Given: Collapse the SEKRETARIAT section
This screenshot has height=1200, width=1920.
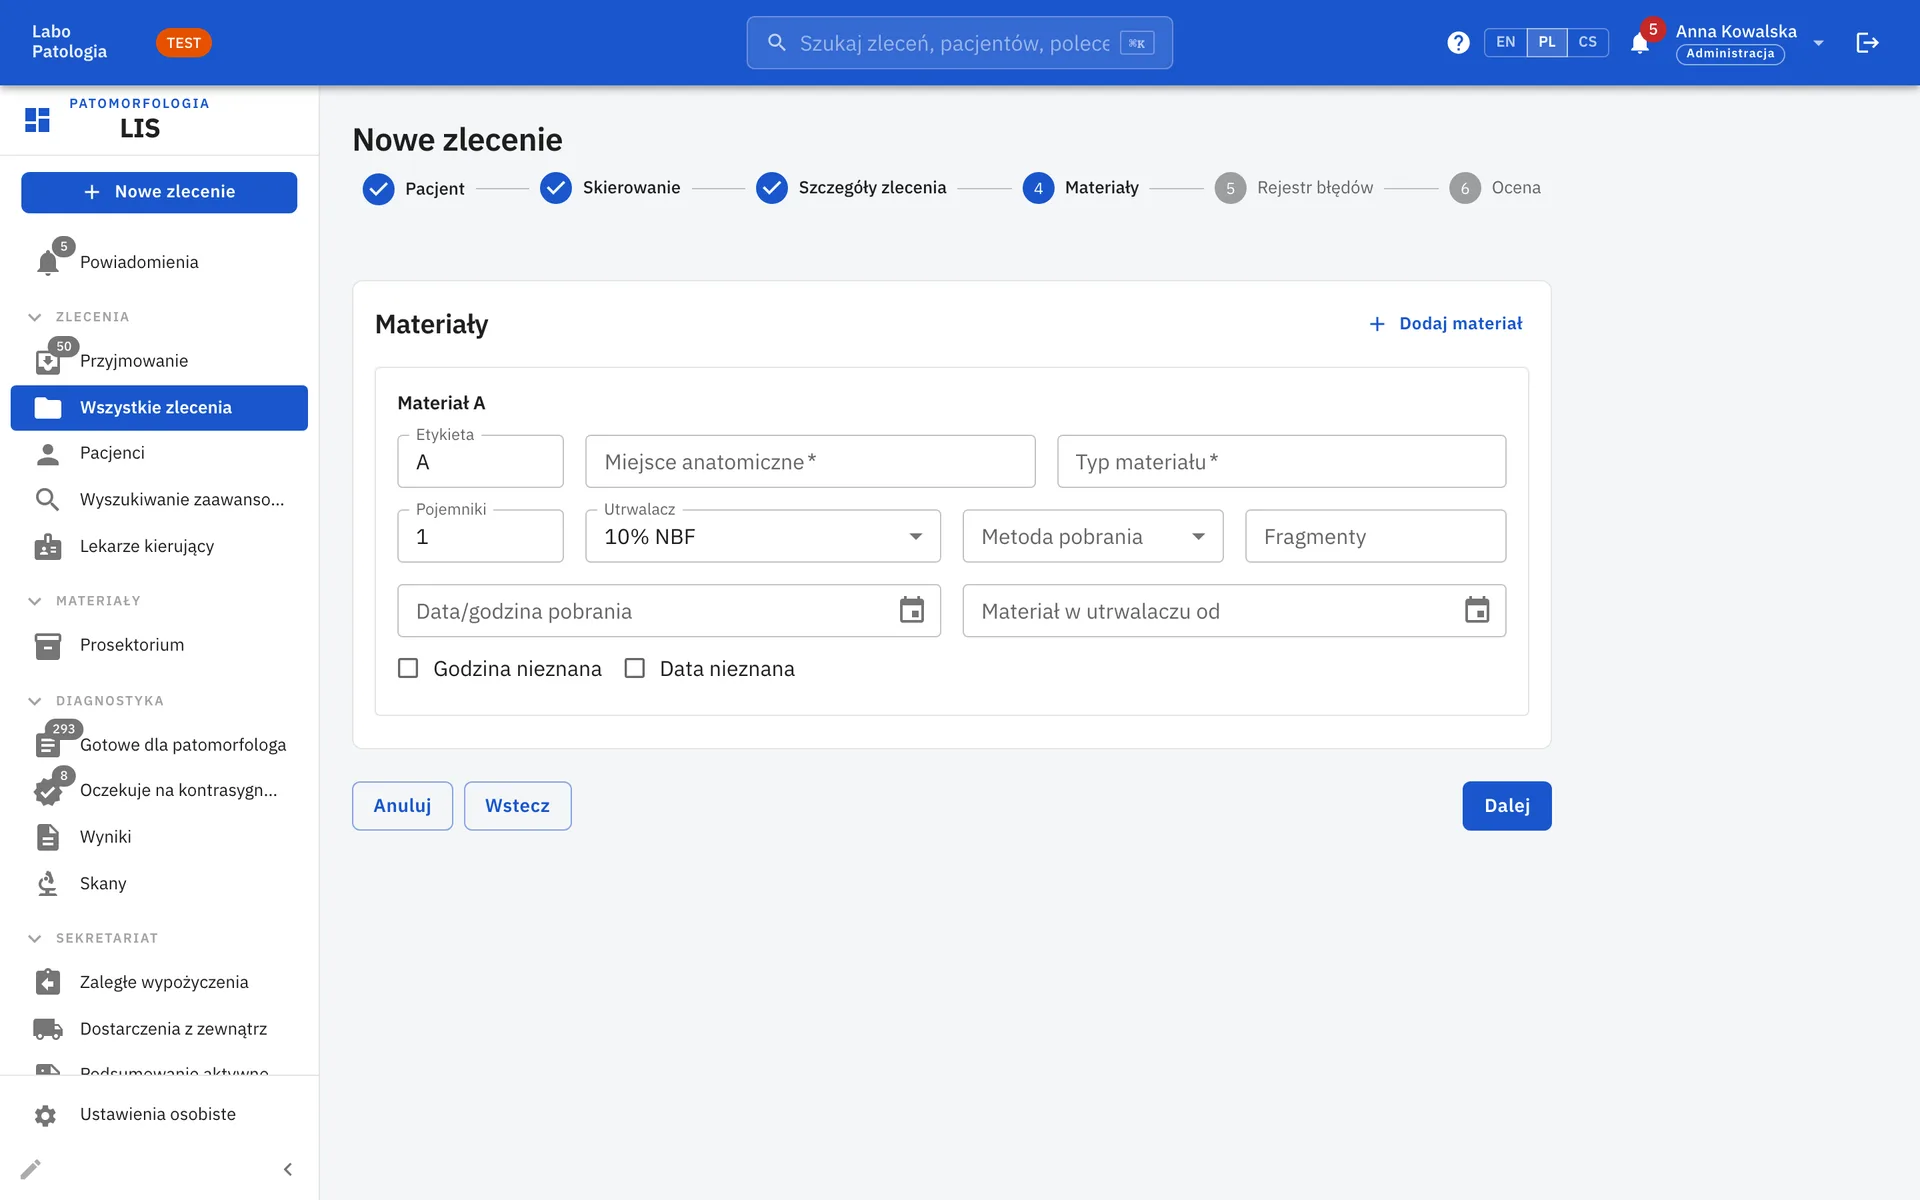Looking at the screenshot, I should (x=35, y=938).
